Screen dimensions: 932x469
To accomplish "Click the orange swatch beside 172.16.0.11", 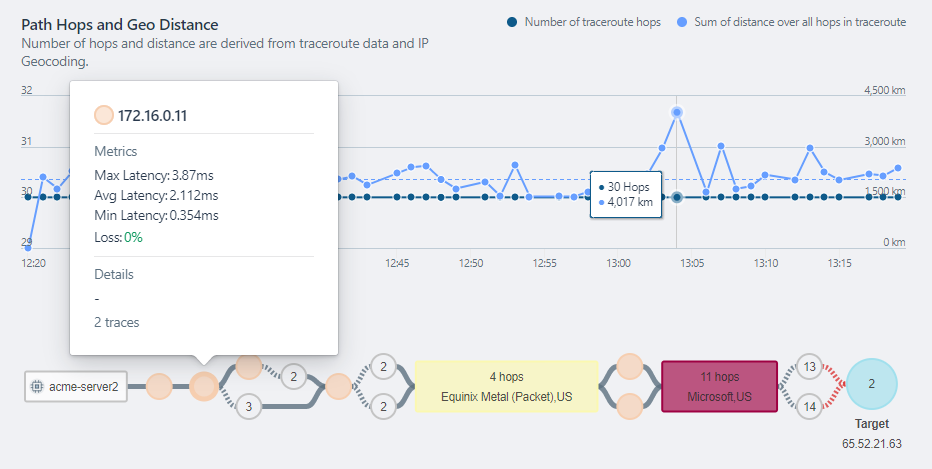I will [103, 115].
